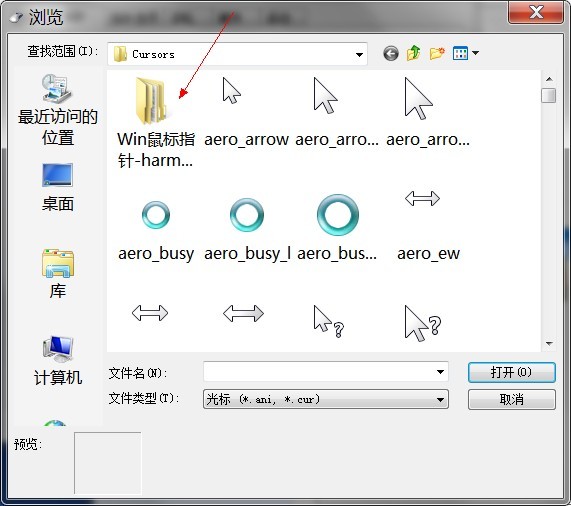Create a new folder
571x506 pixels.
[437, 54]
